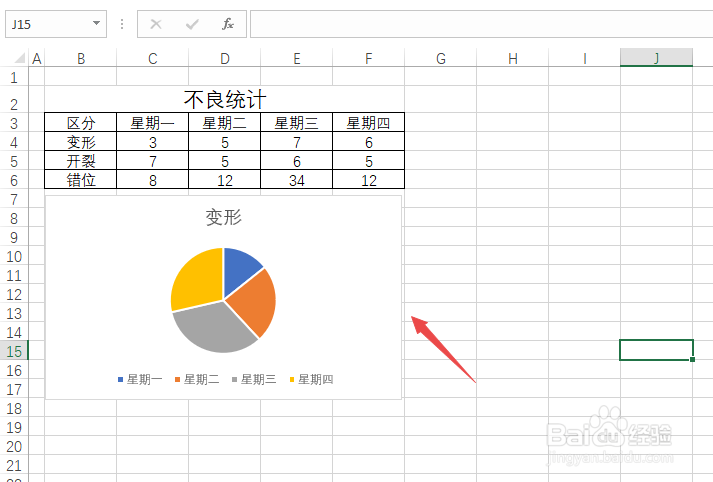Select column I header
The height and width of the screenshot is (482, 713).
pyautogui.click(x=584, y=58)
